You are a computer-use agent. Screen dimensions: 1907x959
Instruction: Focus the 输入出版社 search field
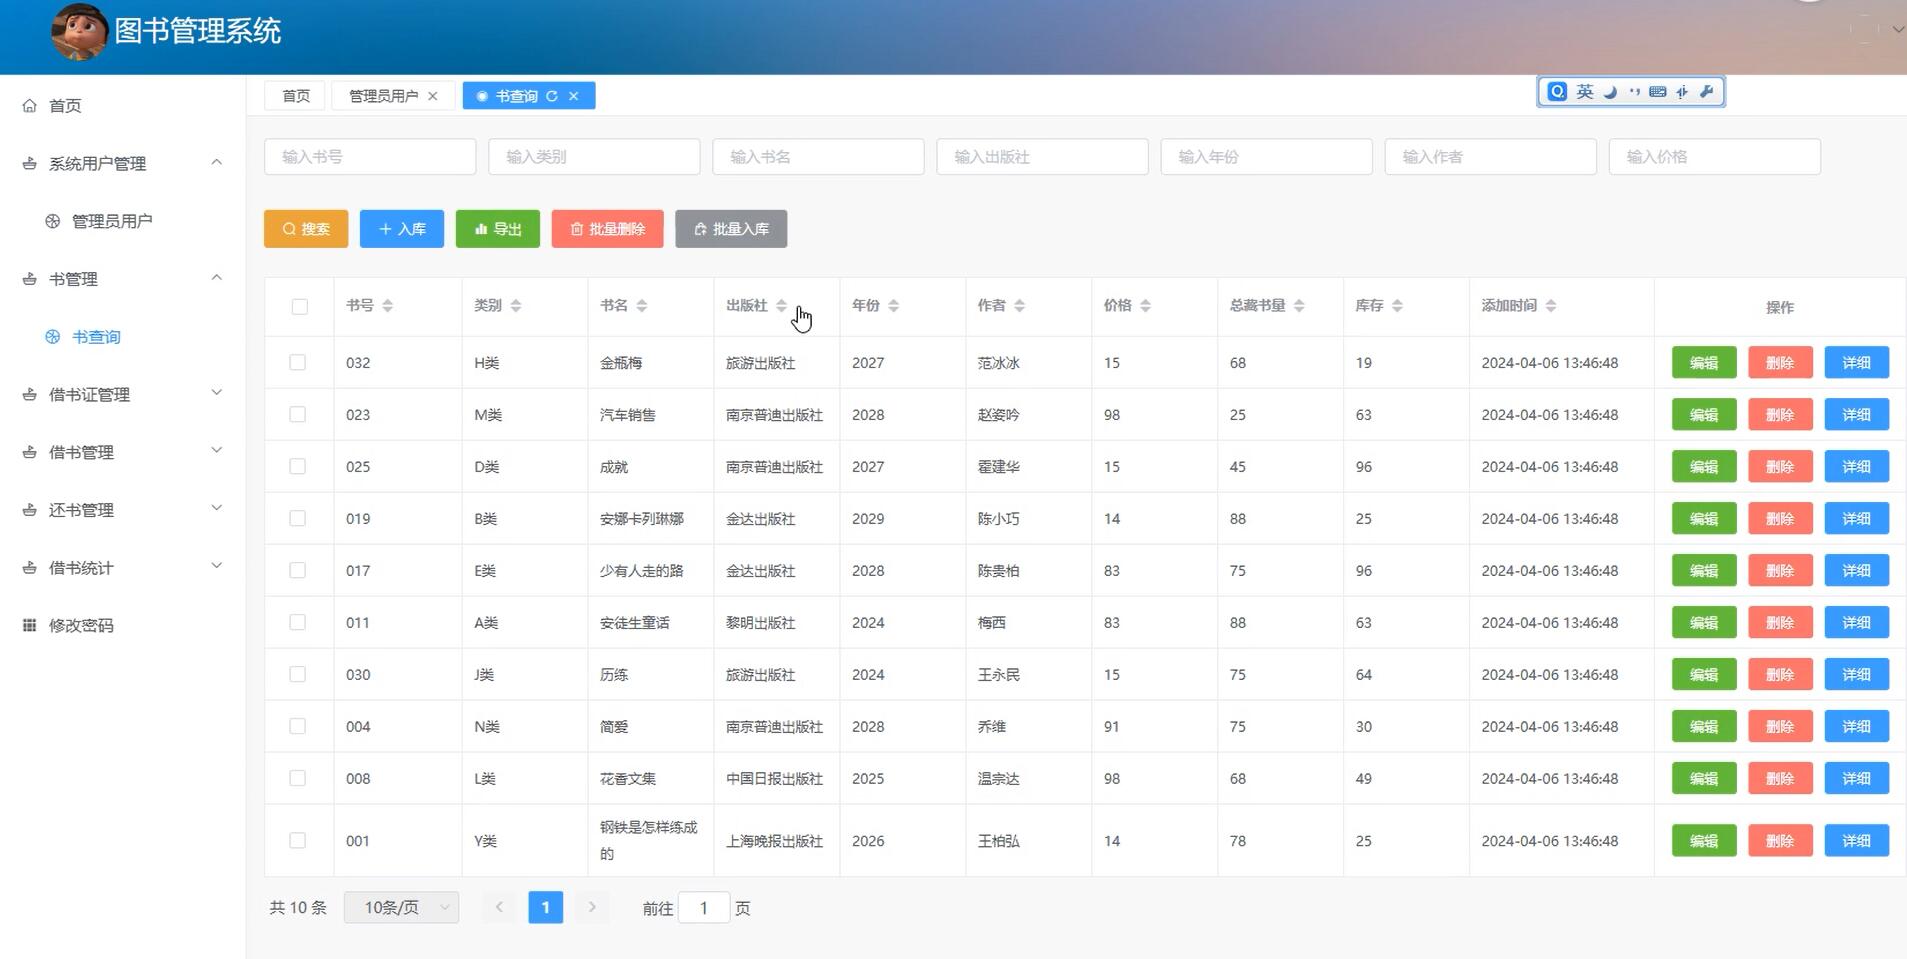click(x=1042, y=157)
